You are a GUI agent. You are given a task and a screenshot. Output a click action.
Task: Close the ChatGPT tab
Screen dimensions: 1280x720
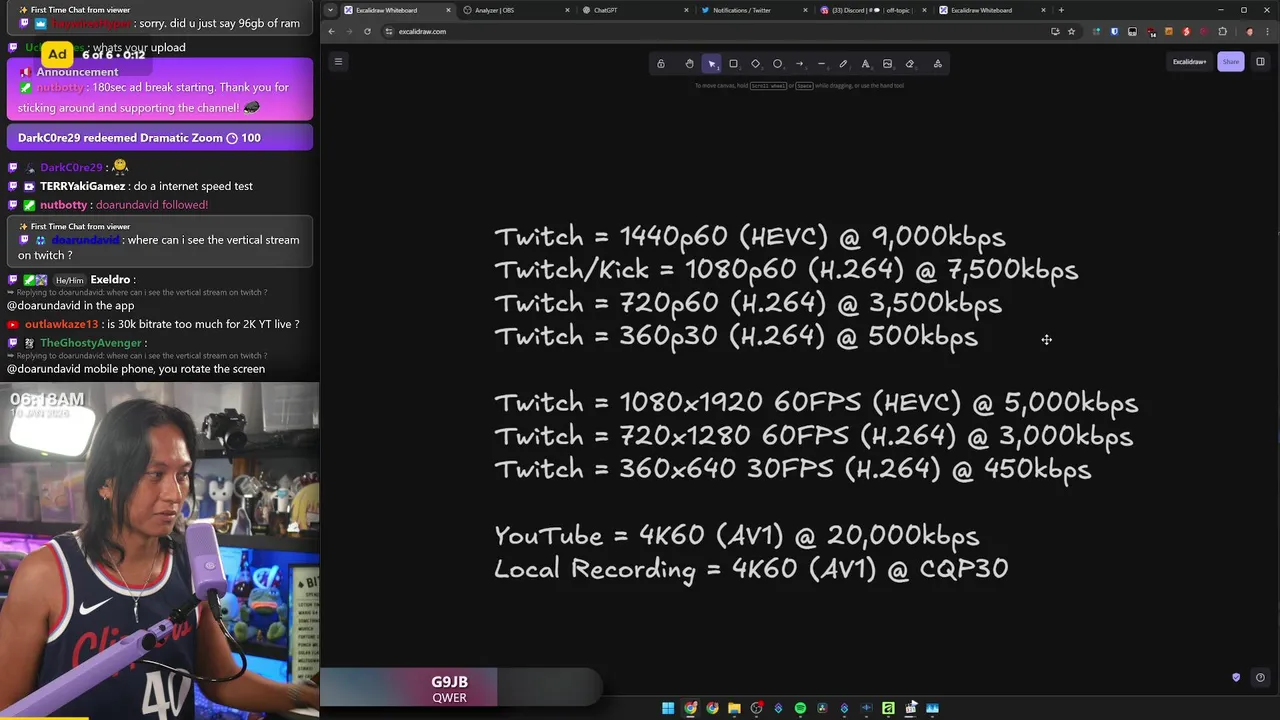tap(686, 10)
